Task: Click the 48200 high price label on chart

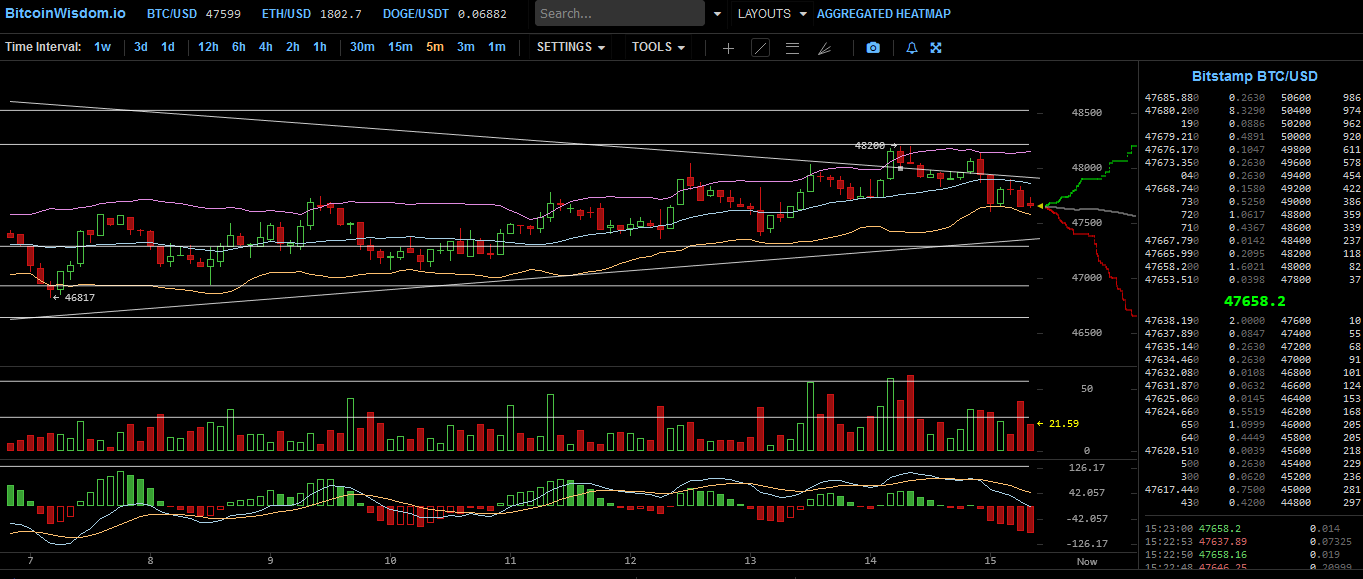Action: tap(870, 145)
